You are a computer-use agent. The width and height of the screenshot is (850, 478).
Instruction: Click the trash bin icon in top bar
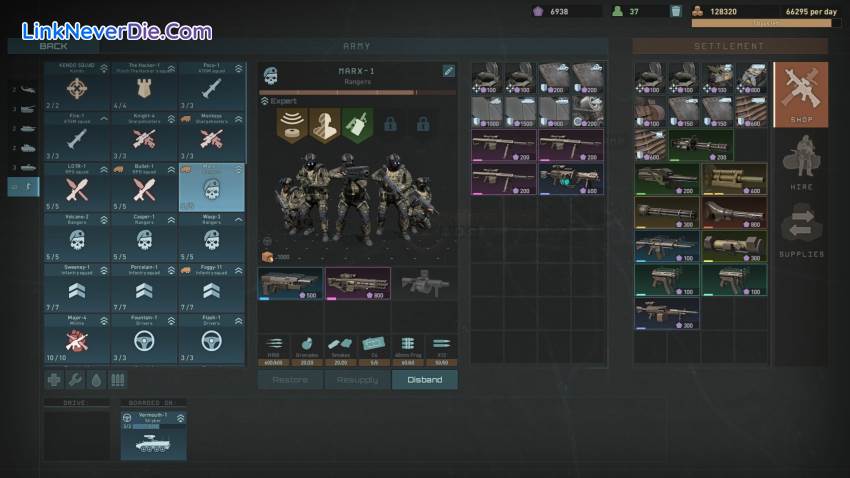point(676,11)
